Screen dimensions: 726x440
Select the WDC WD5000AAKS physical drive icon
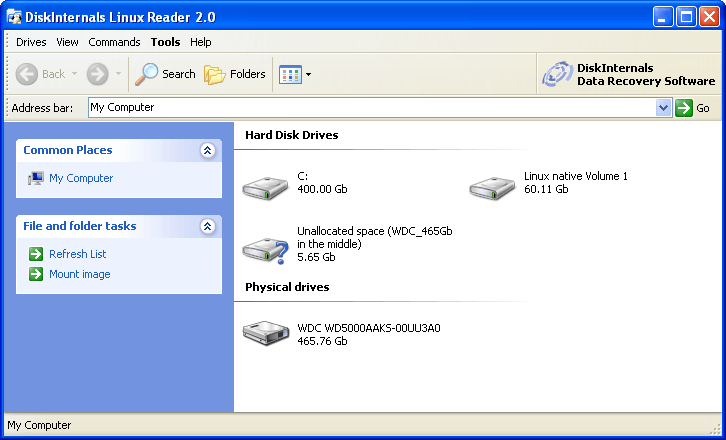tap(266, 333)
